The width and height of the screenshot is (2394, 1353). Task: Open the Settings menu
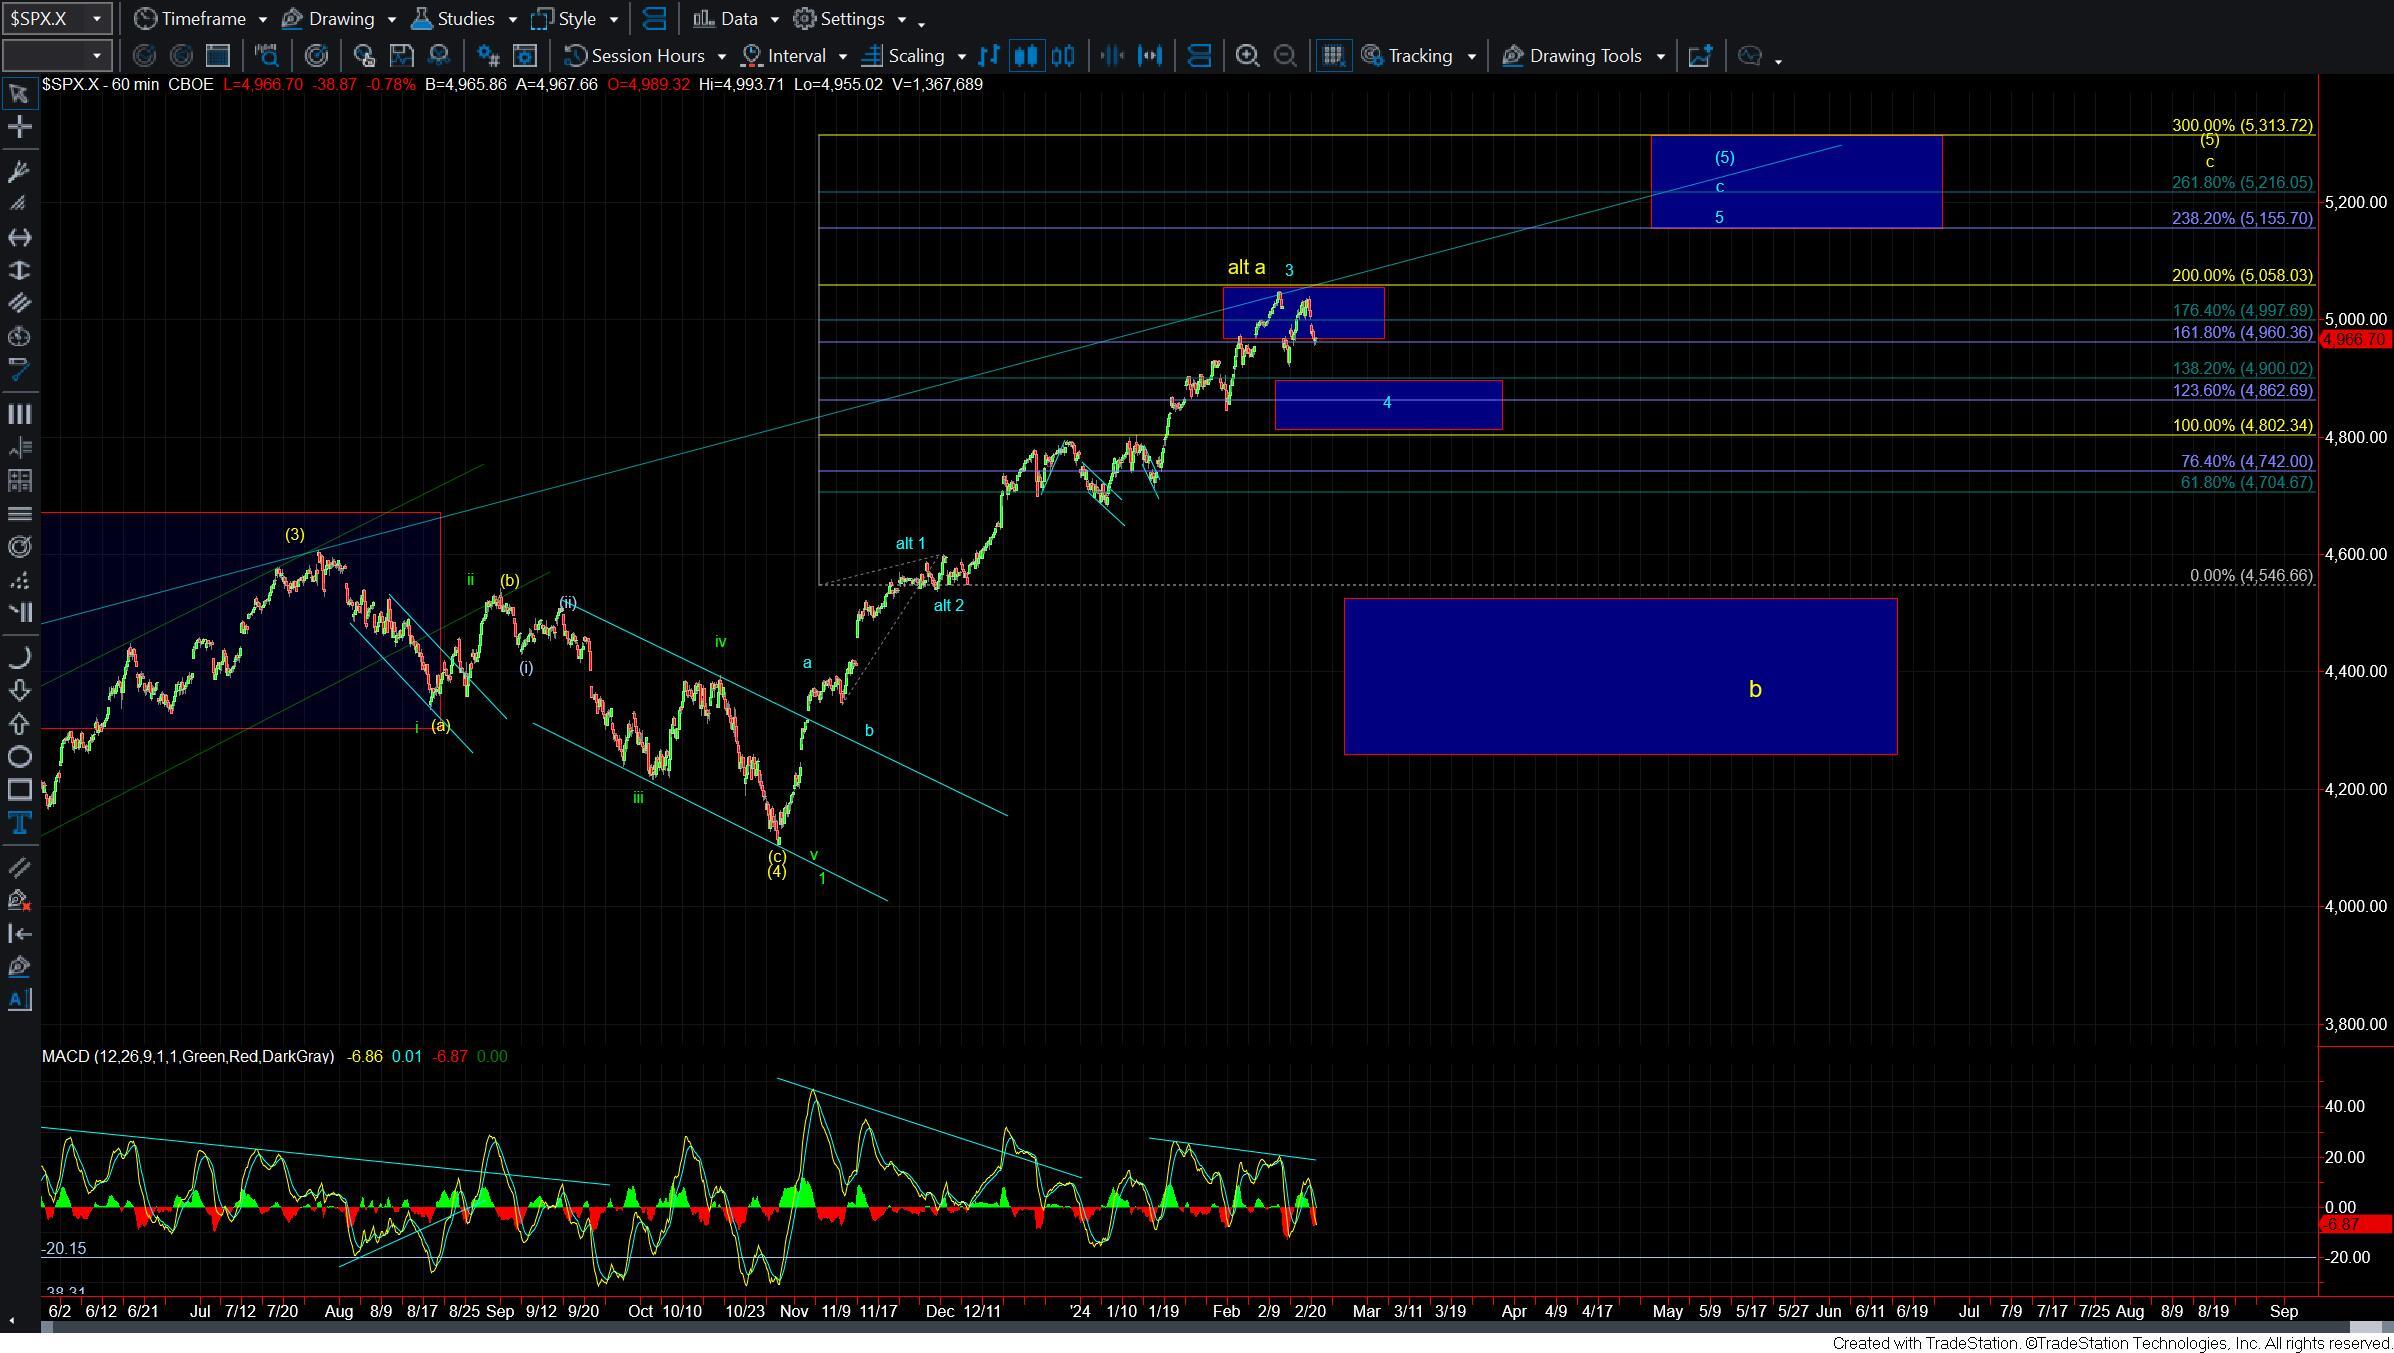[x=850, y=19]
